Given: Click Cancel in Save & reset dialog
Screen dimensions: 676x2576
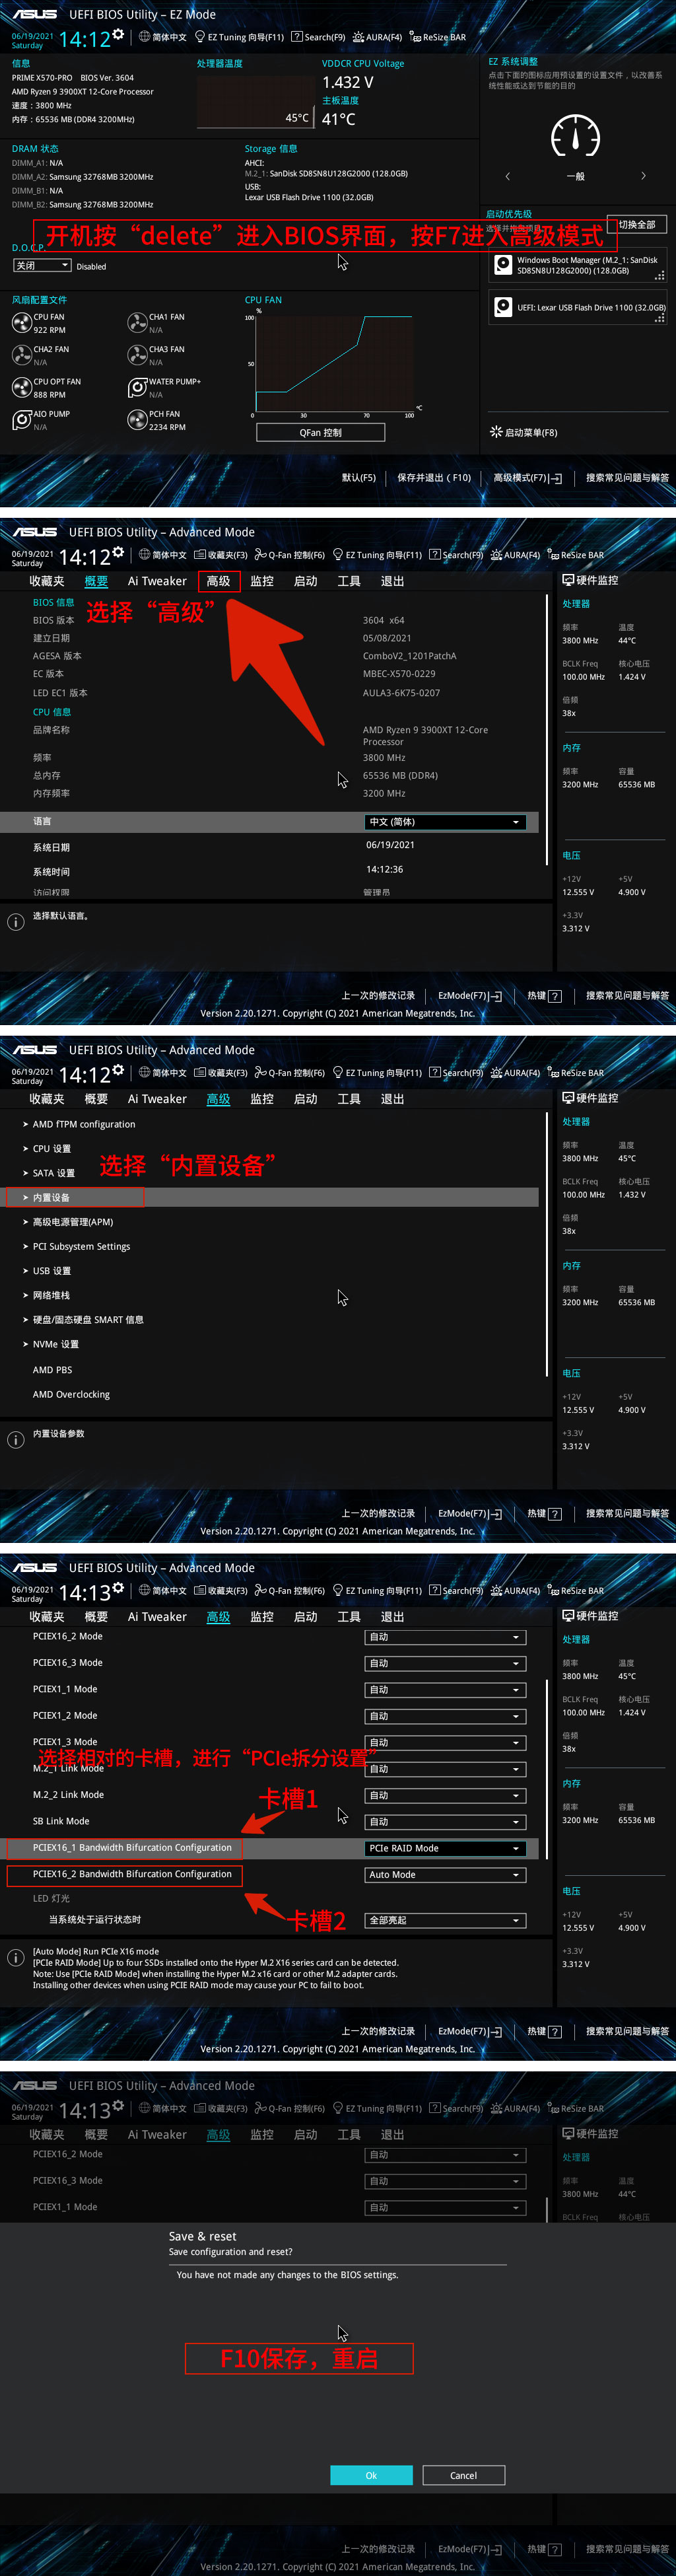Looking at the screenshot, I should click(464, 2475).
